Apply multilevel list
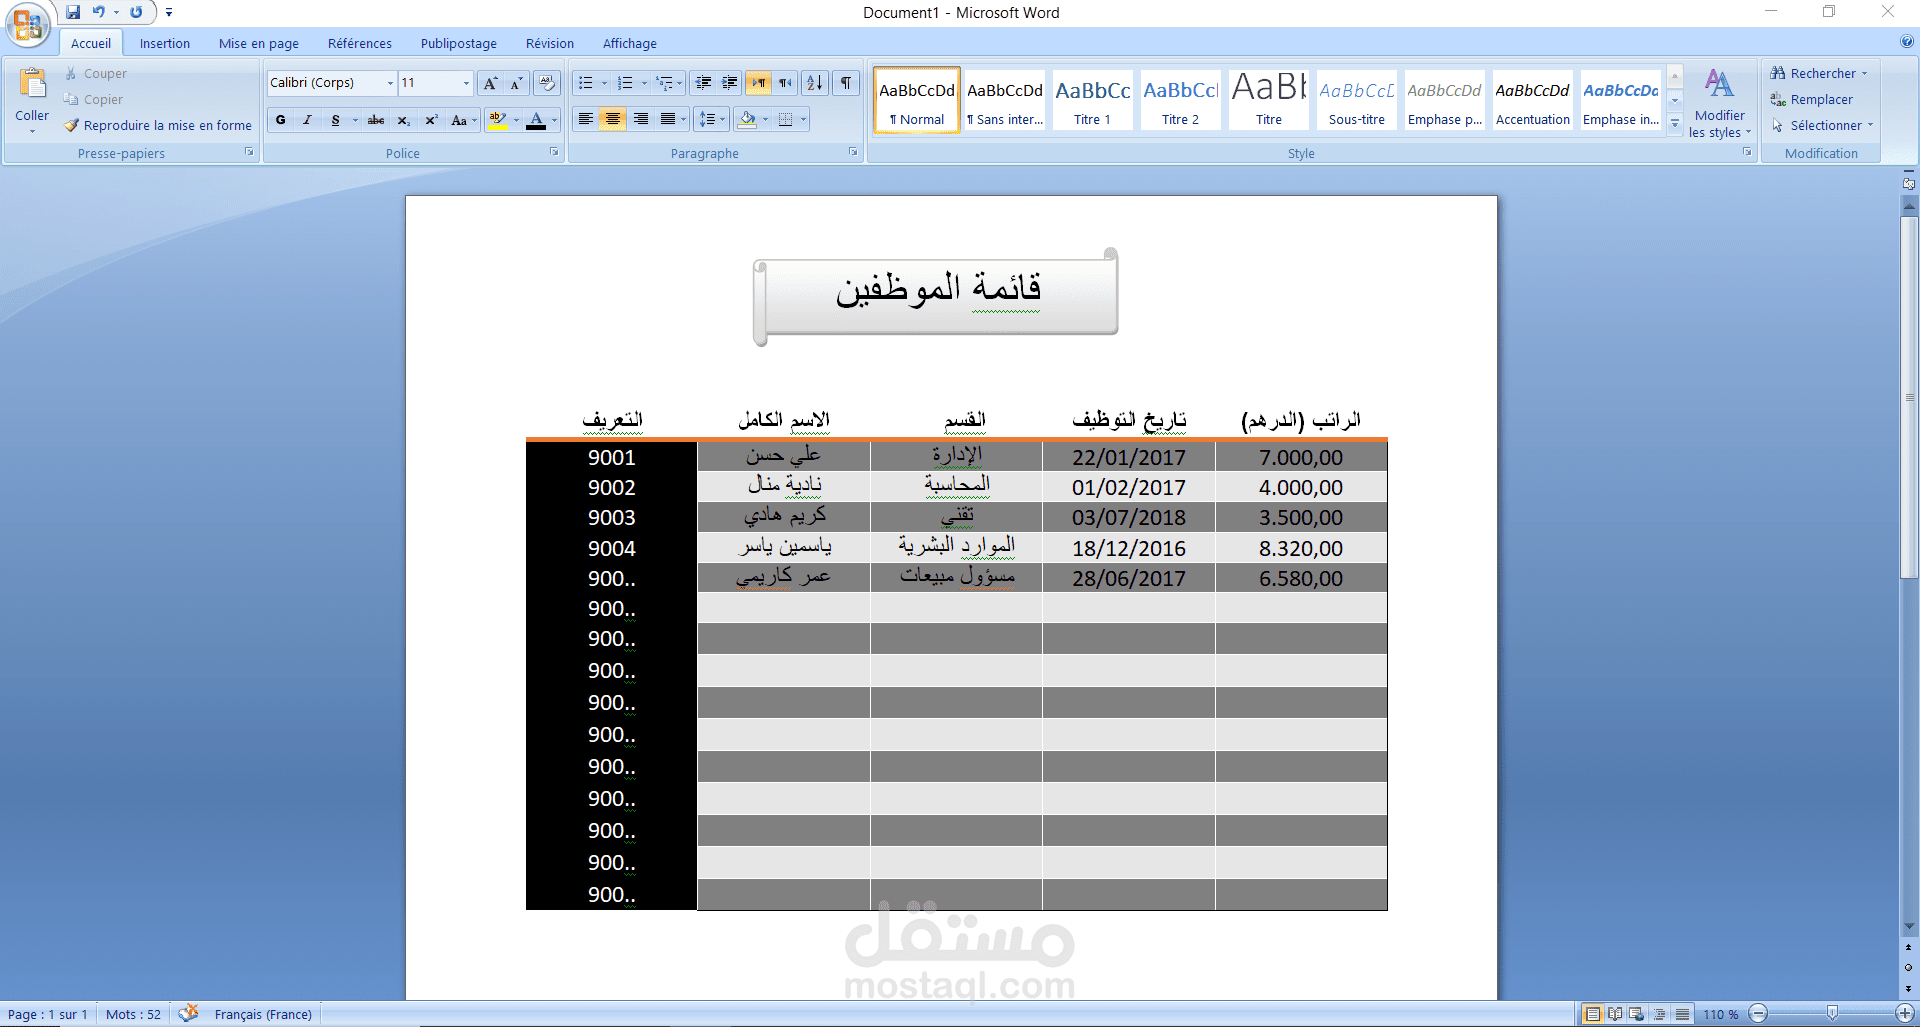This screenshot has height=1027, width=1920. 664,83
